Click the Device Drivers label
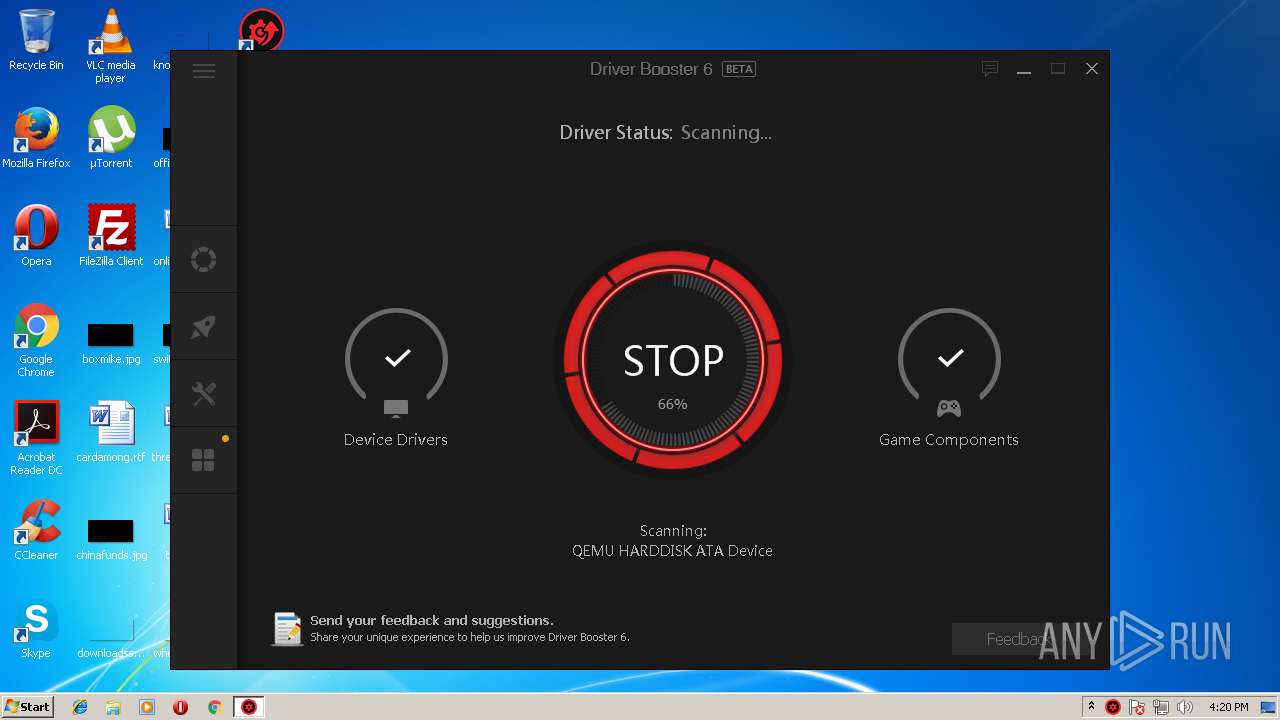 click(x=396, y=440)
